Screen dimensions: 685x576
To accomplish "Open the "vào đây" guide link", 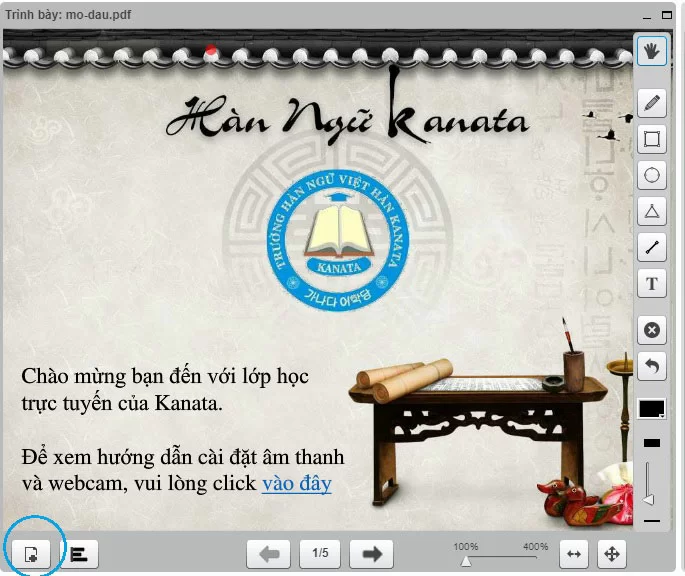I will pyautogui.click(x=296, y=484).
